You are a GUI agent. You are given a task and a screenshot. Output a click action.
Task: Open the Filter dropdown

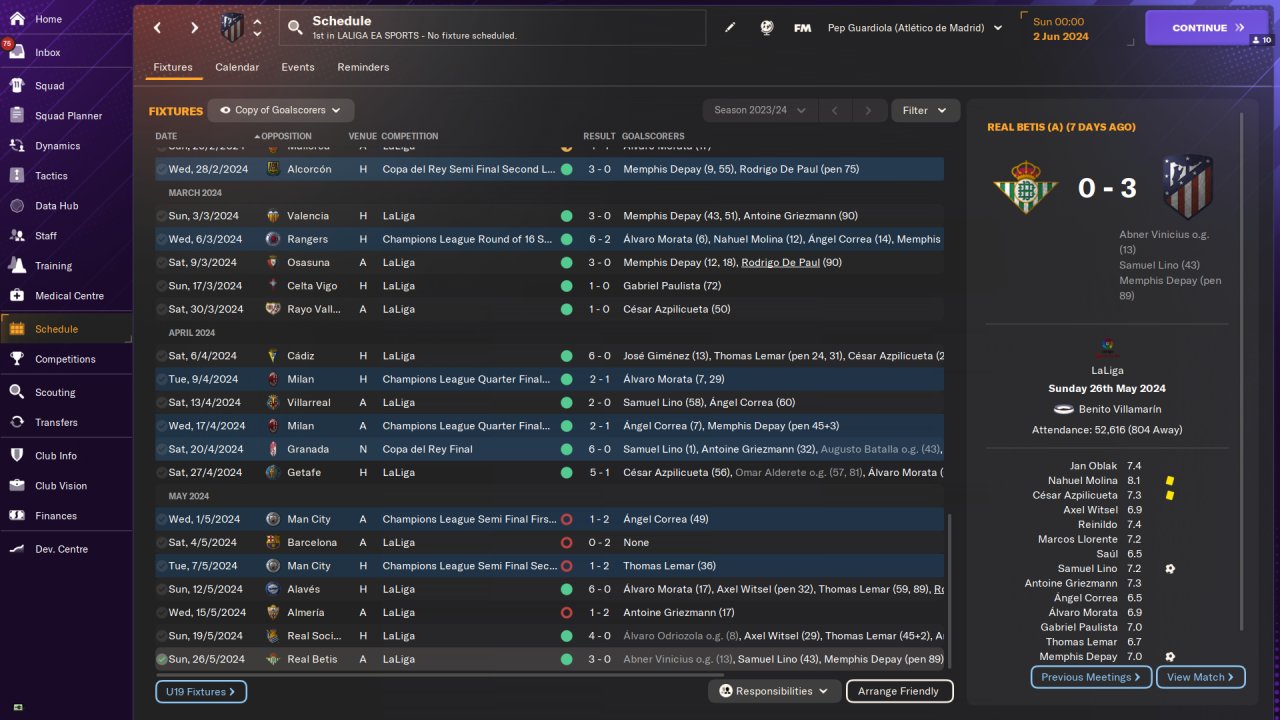point(925,110)
